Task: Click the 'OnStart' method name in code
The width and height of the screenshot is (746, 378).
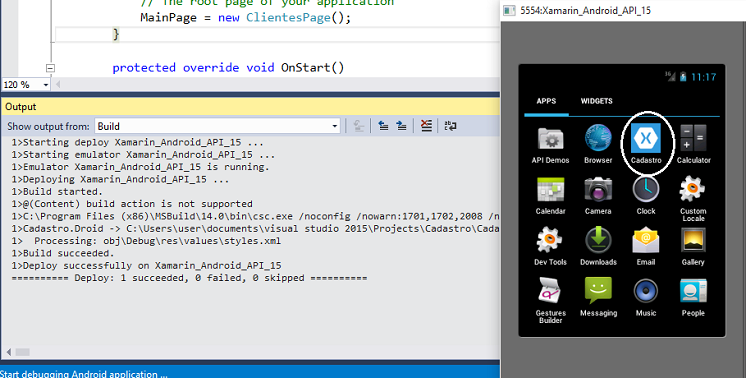Action: coord(305,68)
